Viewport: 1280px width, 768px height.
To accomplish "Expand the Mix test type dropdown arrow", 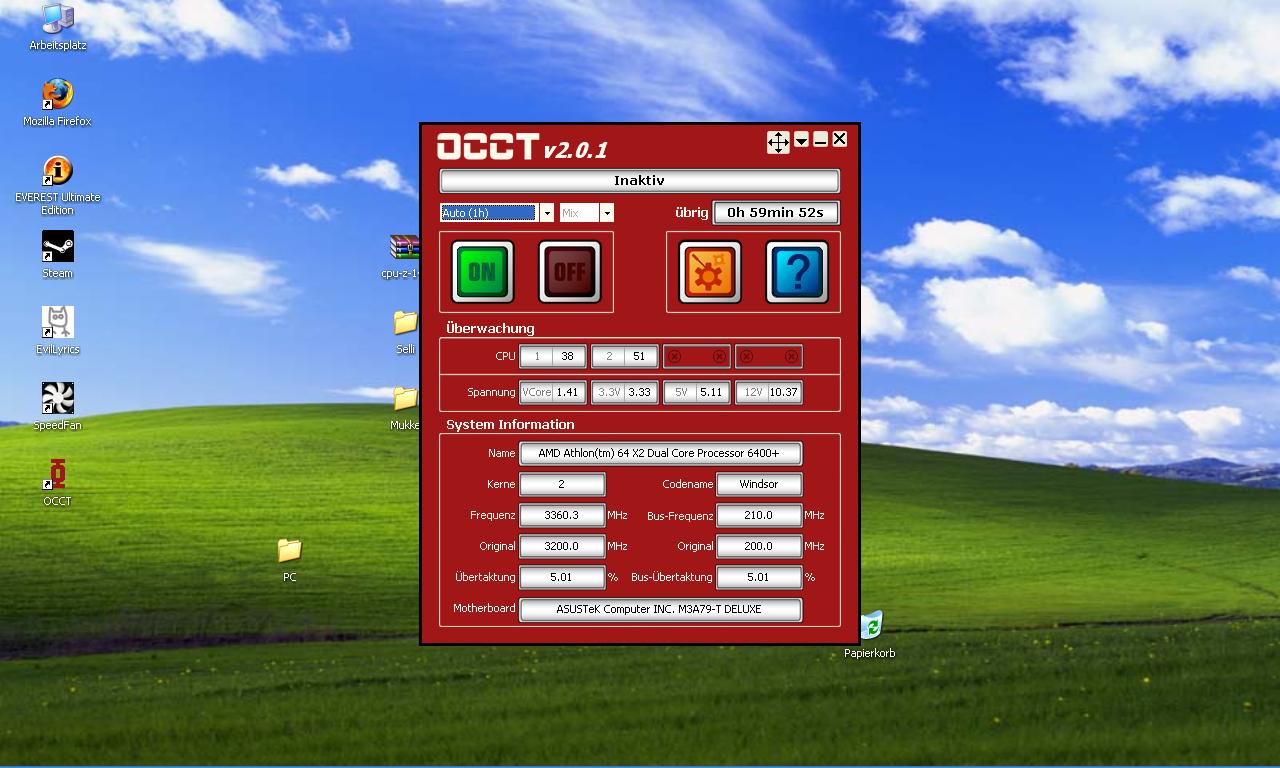I will [606, 213].
